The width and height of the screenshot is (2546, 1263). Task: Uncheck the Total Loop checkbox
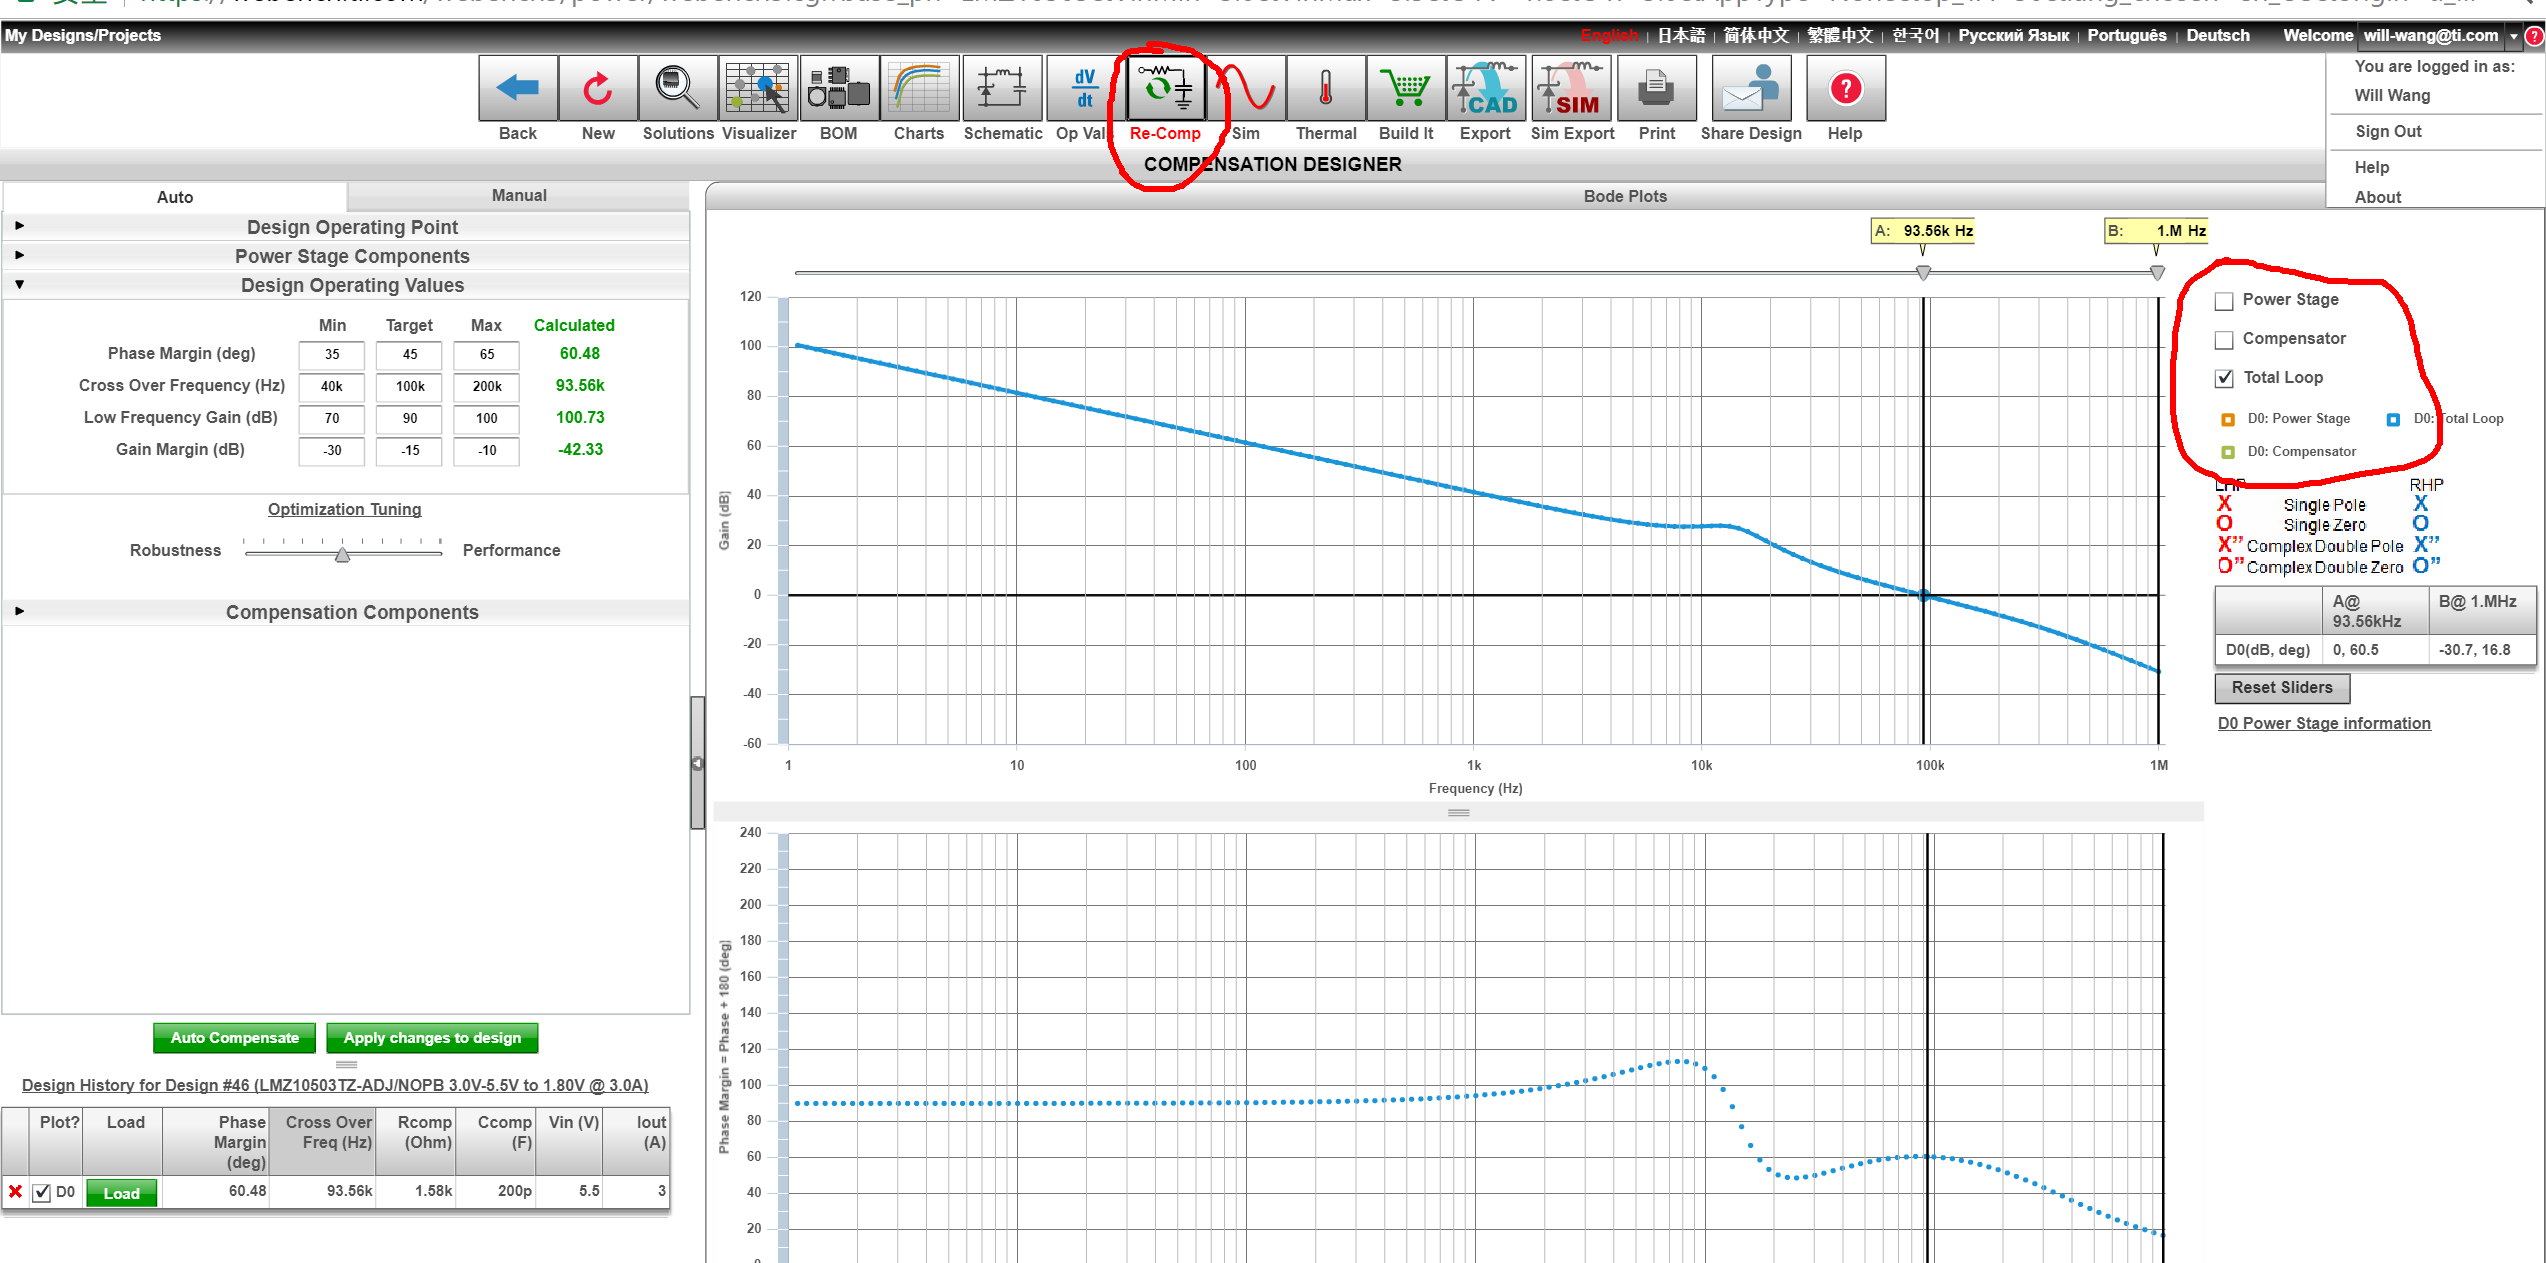[x=2224, y=378]
